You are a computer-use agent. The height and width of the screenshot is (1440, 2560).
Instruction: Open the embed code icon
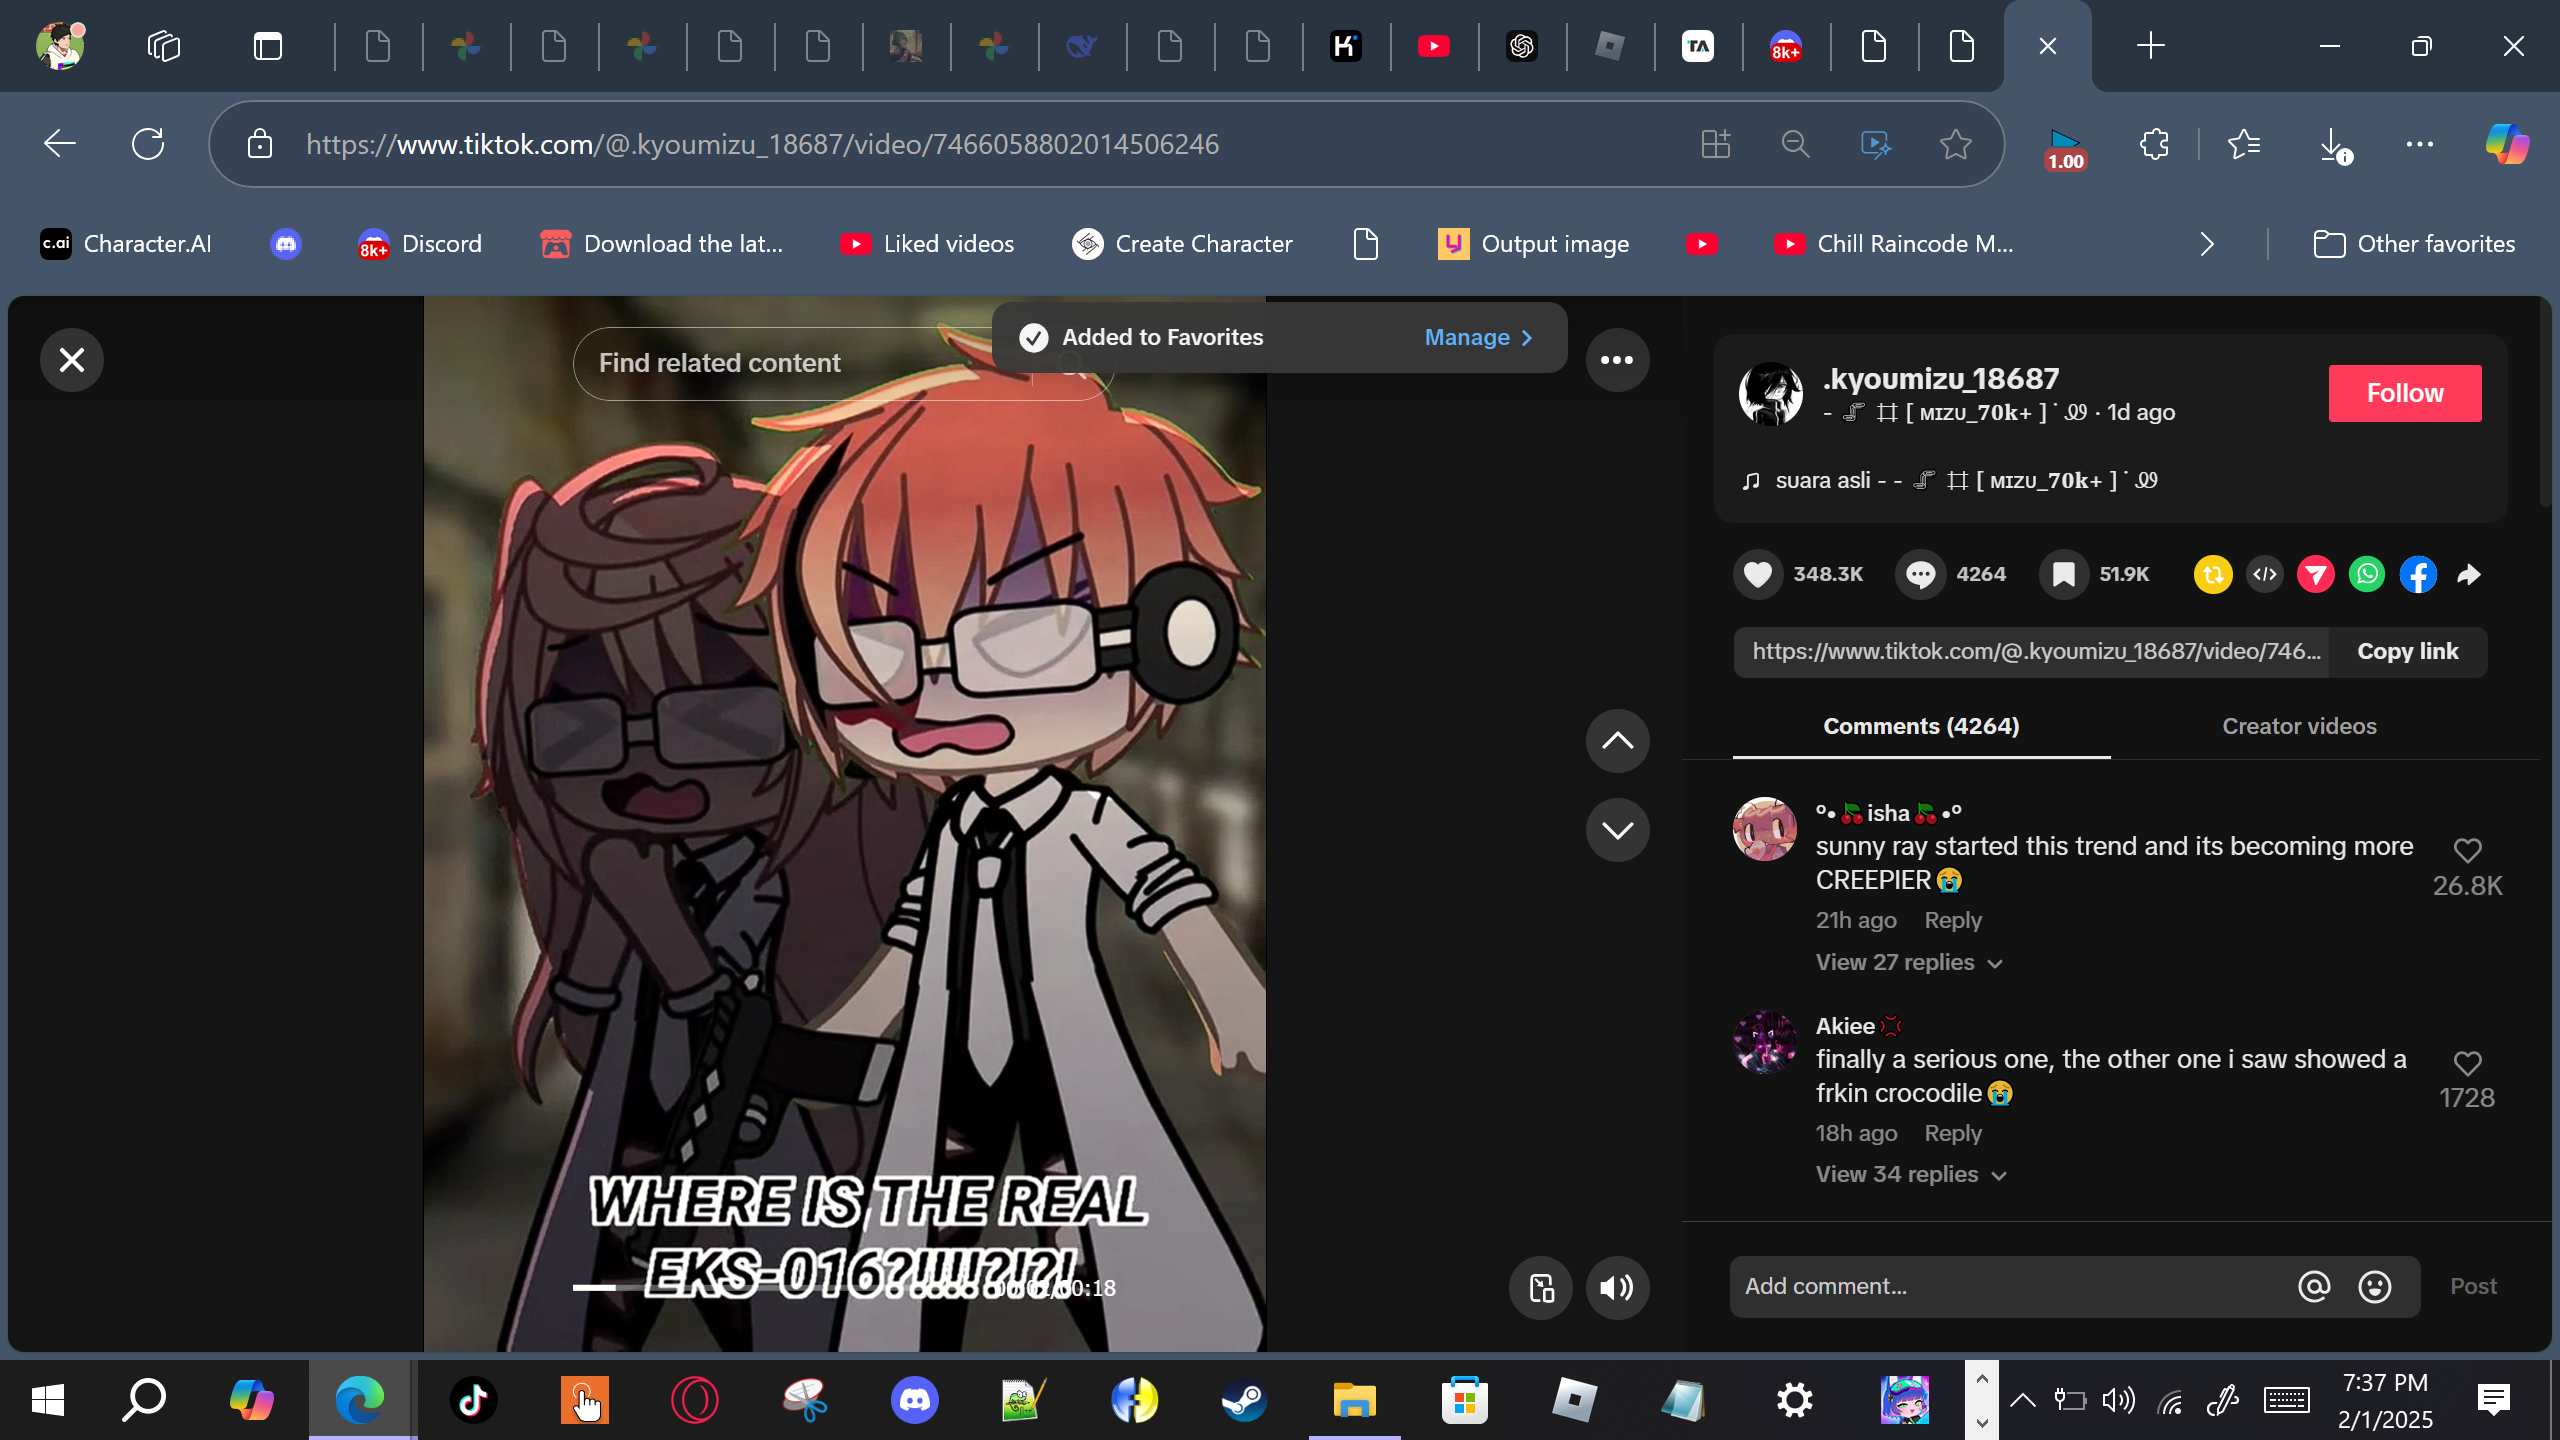[2265, 574]
